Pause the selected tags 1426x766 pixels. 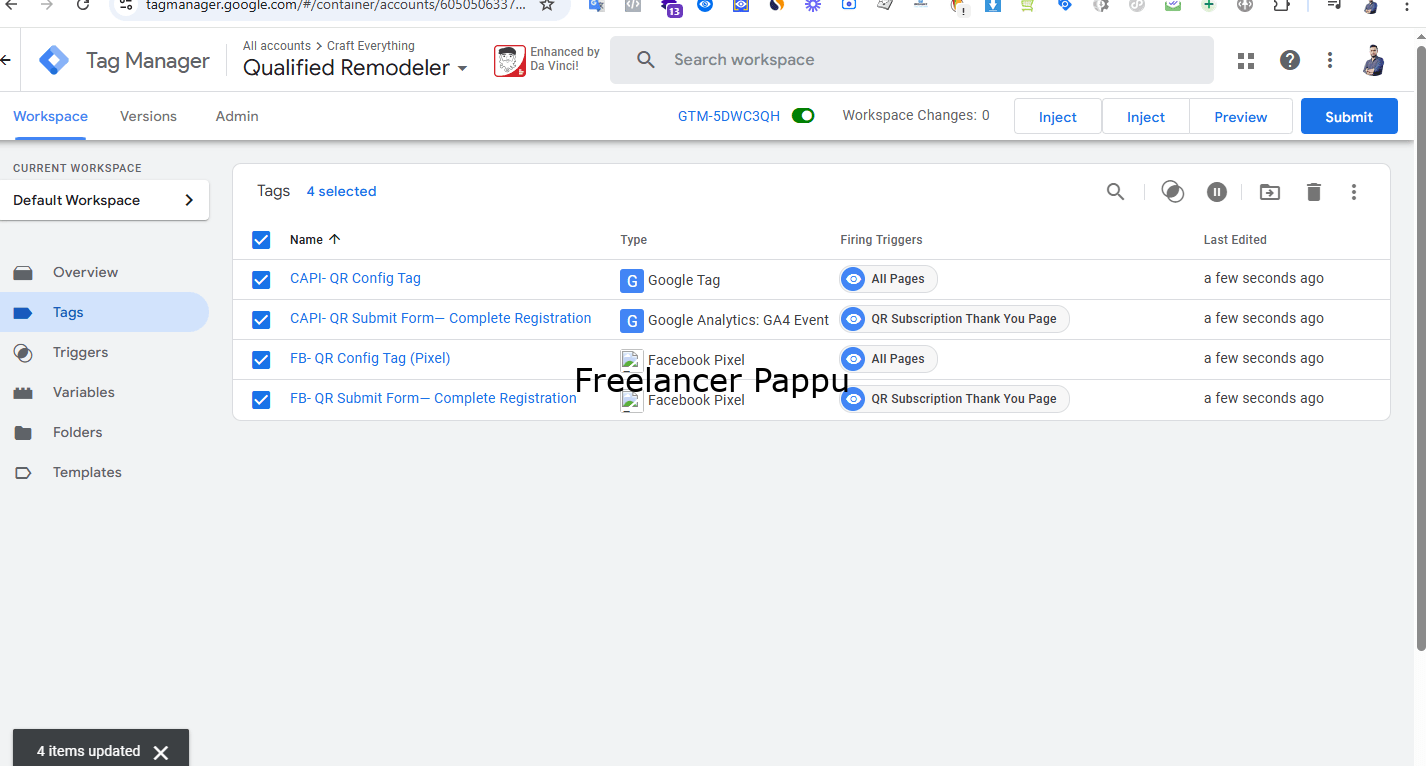(1216, 192)
